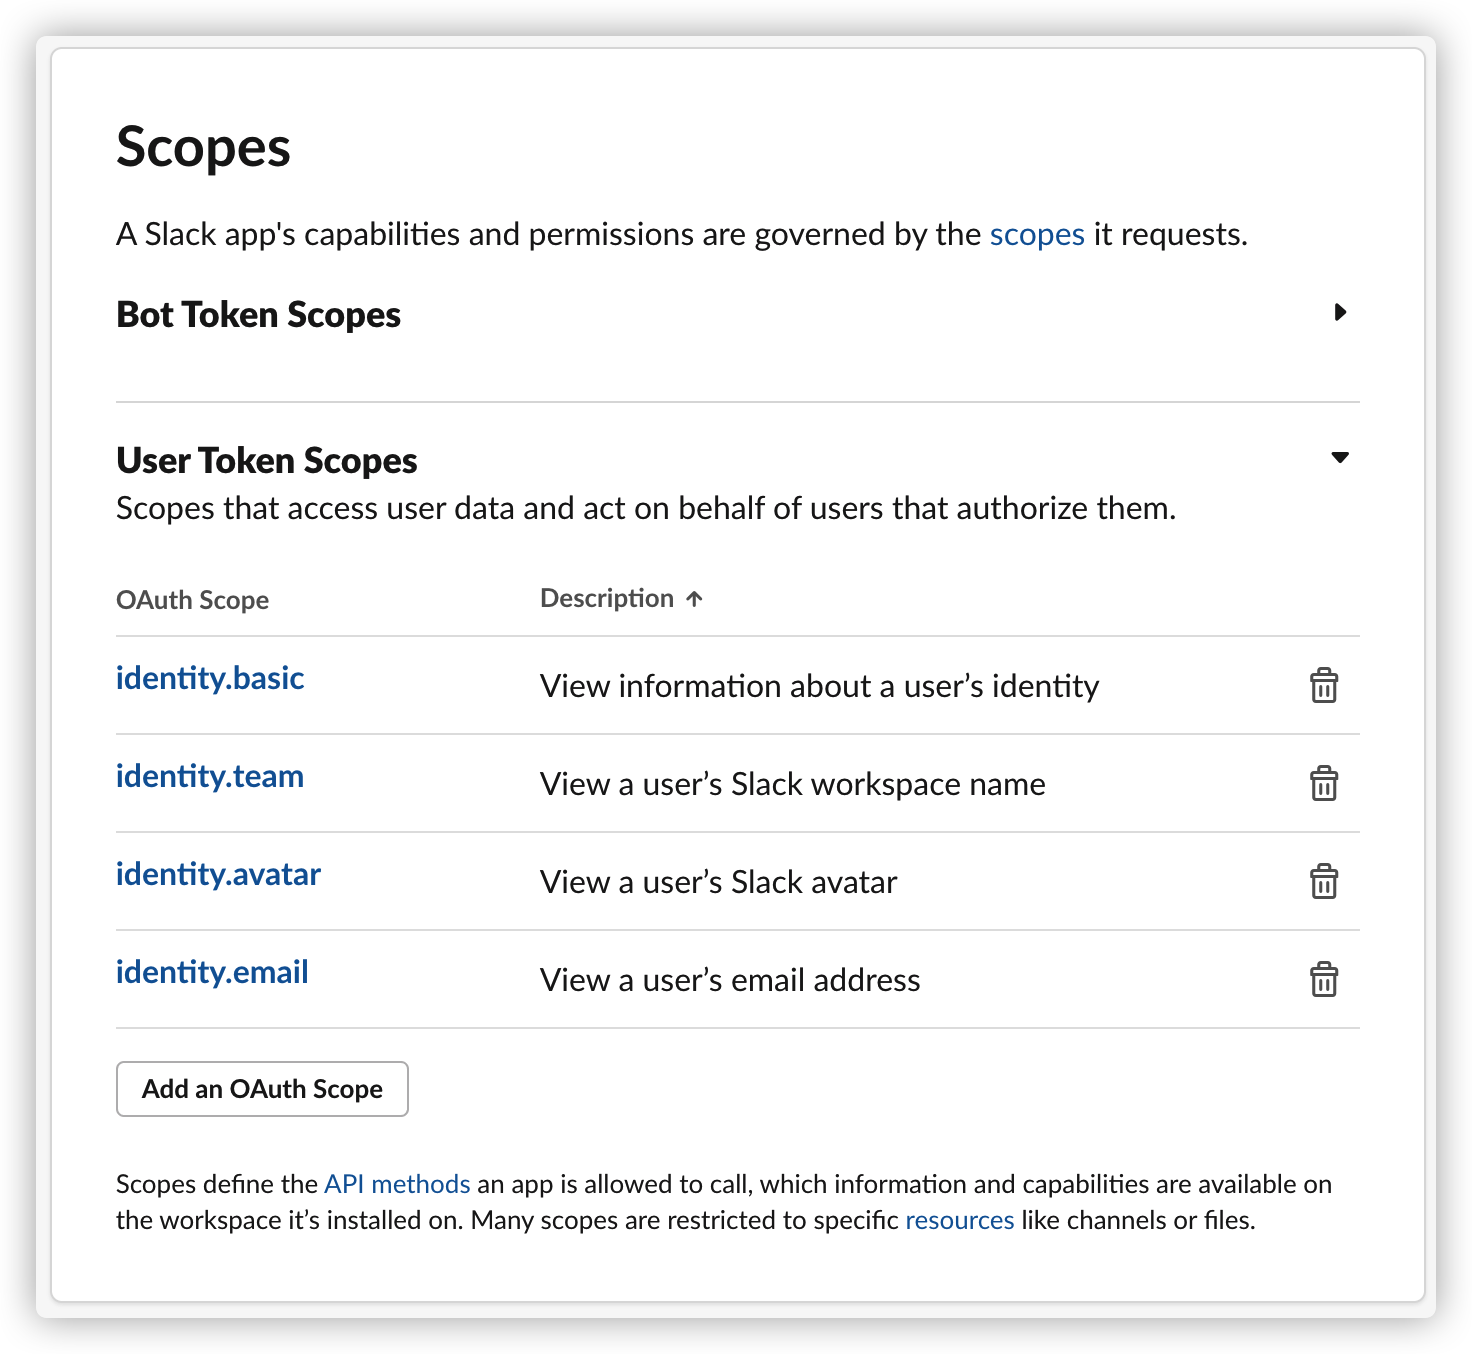
Task: Sort by the OAuth Scope column header
Action: click(193, 600)
